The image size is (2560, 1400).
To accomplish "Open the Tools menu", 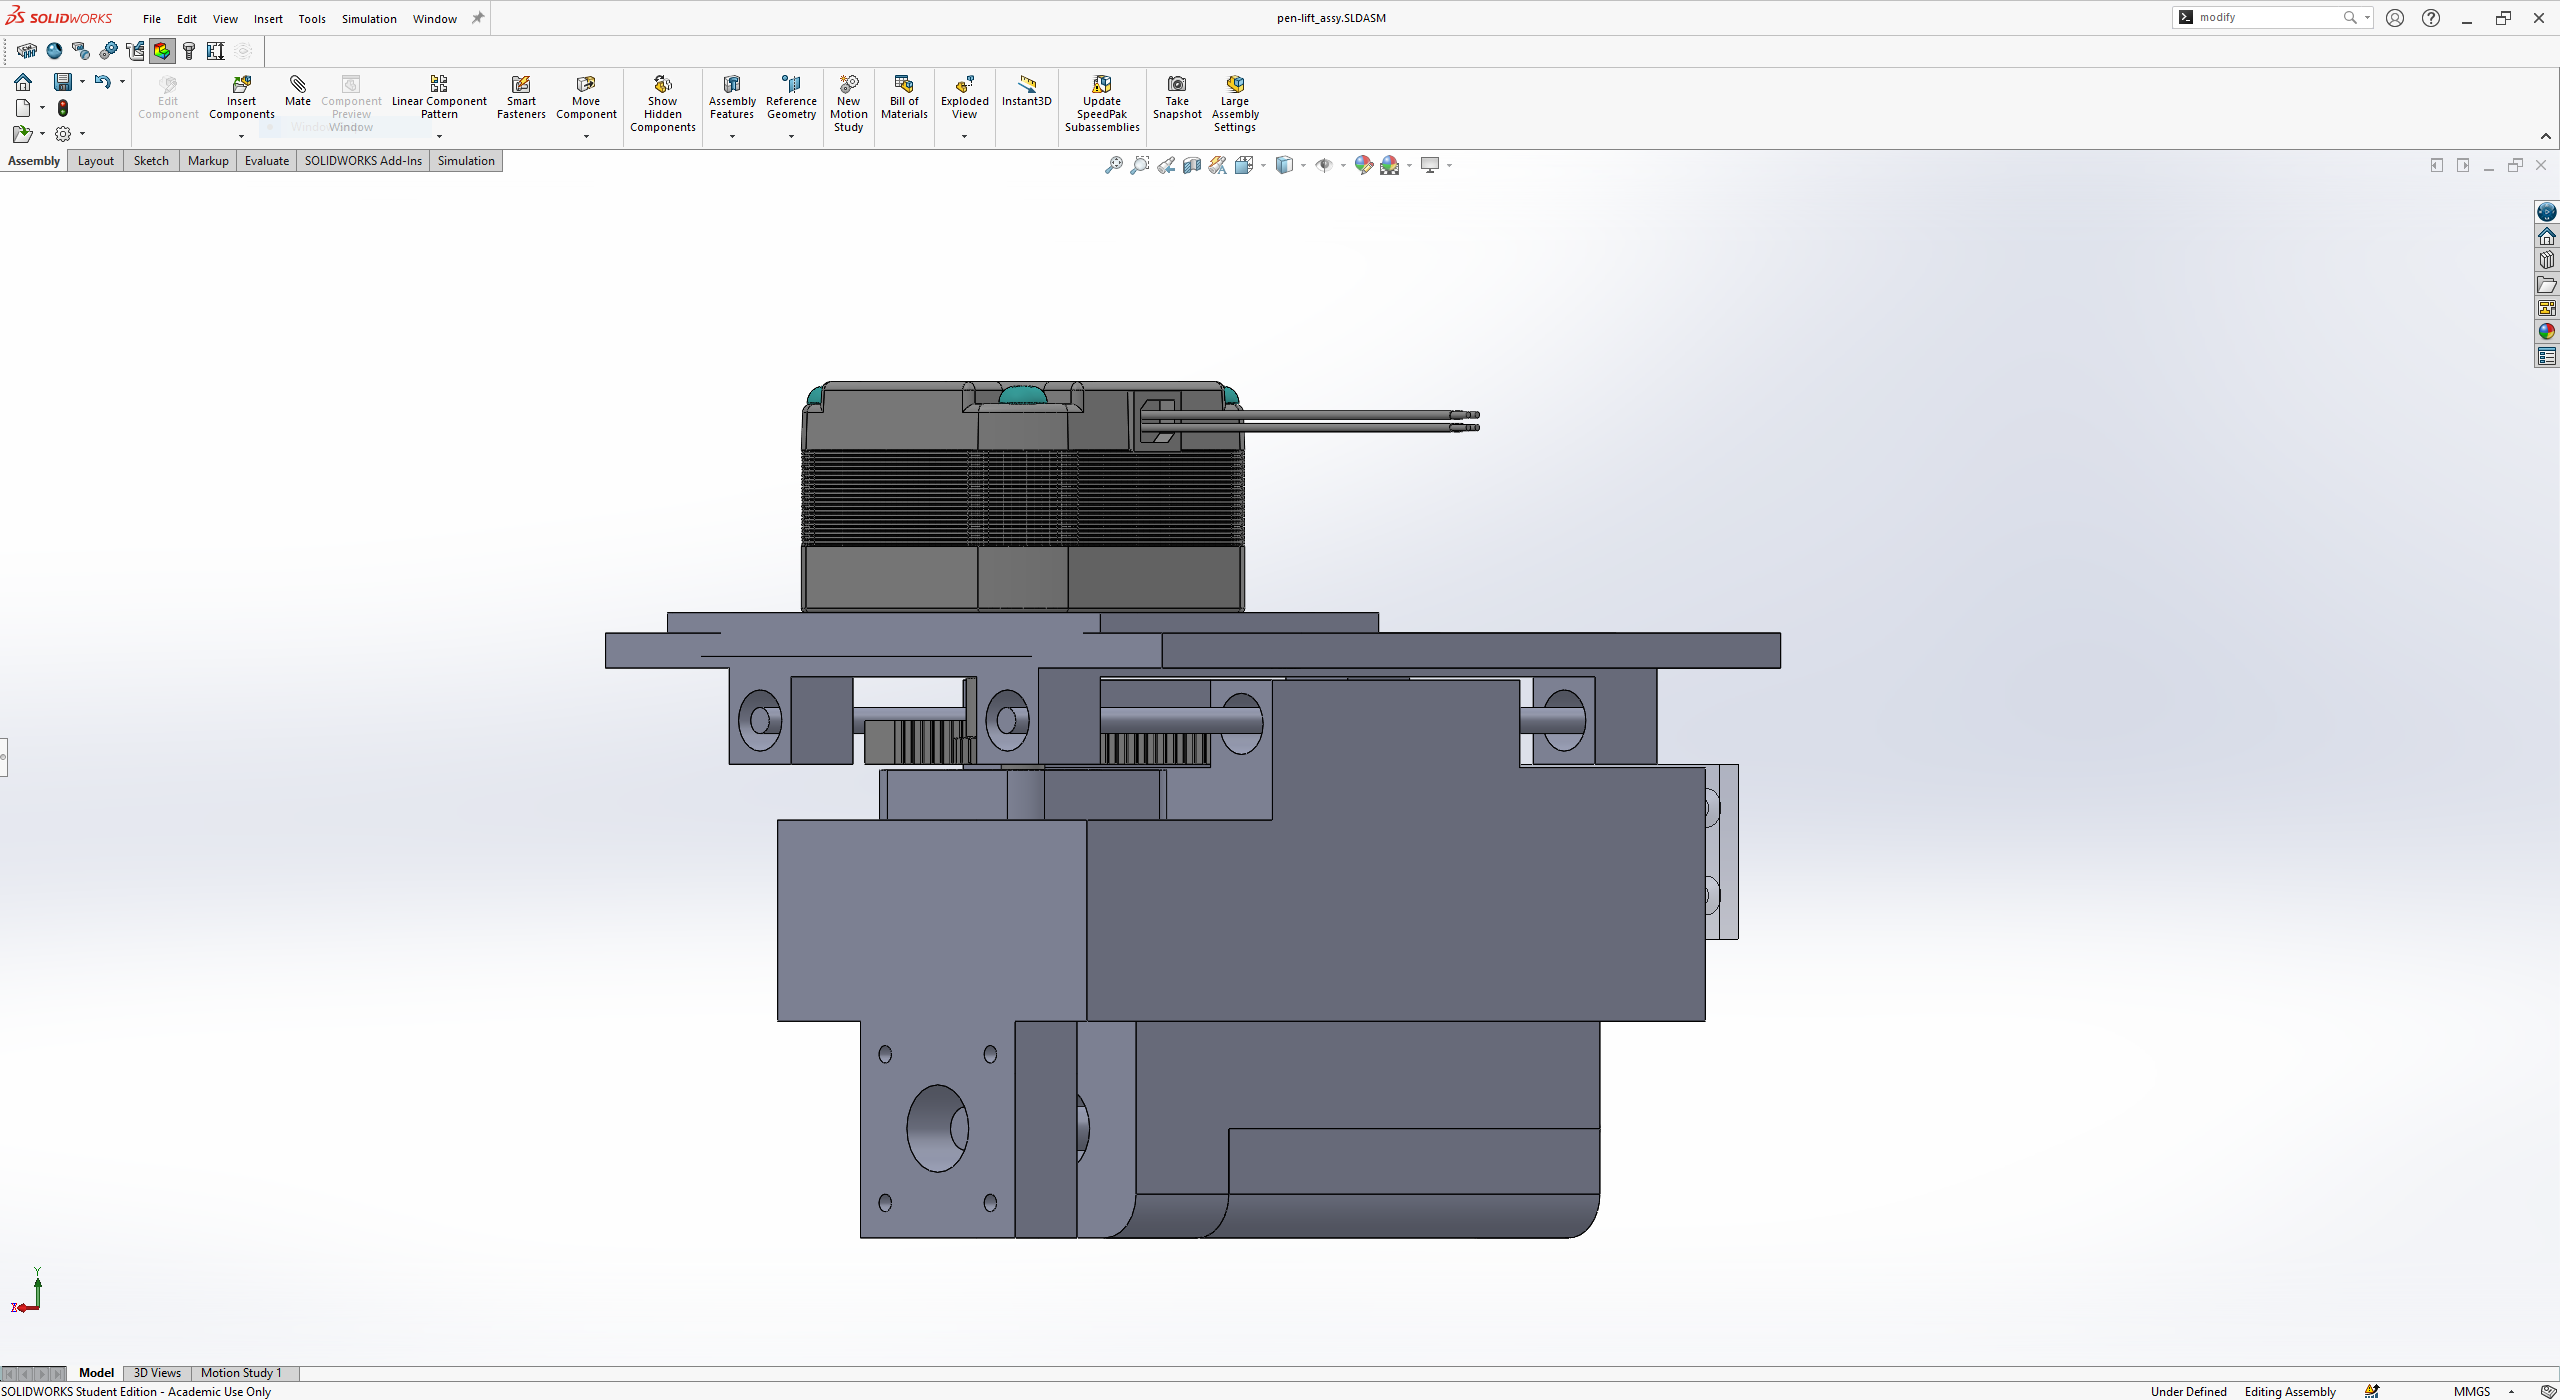I will [x=312, y=19].
